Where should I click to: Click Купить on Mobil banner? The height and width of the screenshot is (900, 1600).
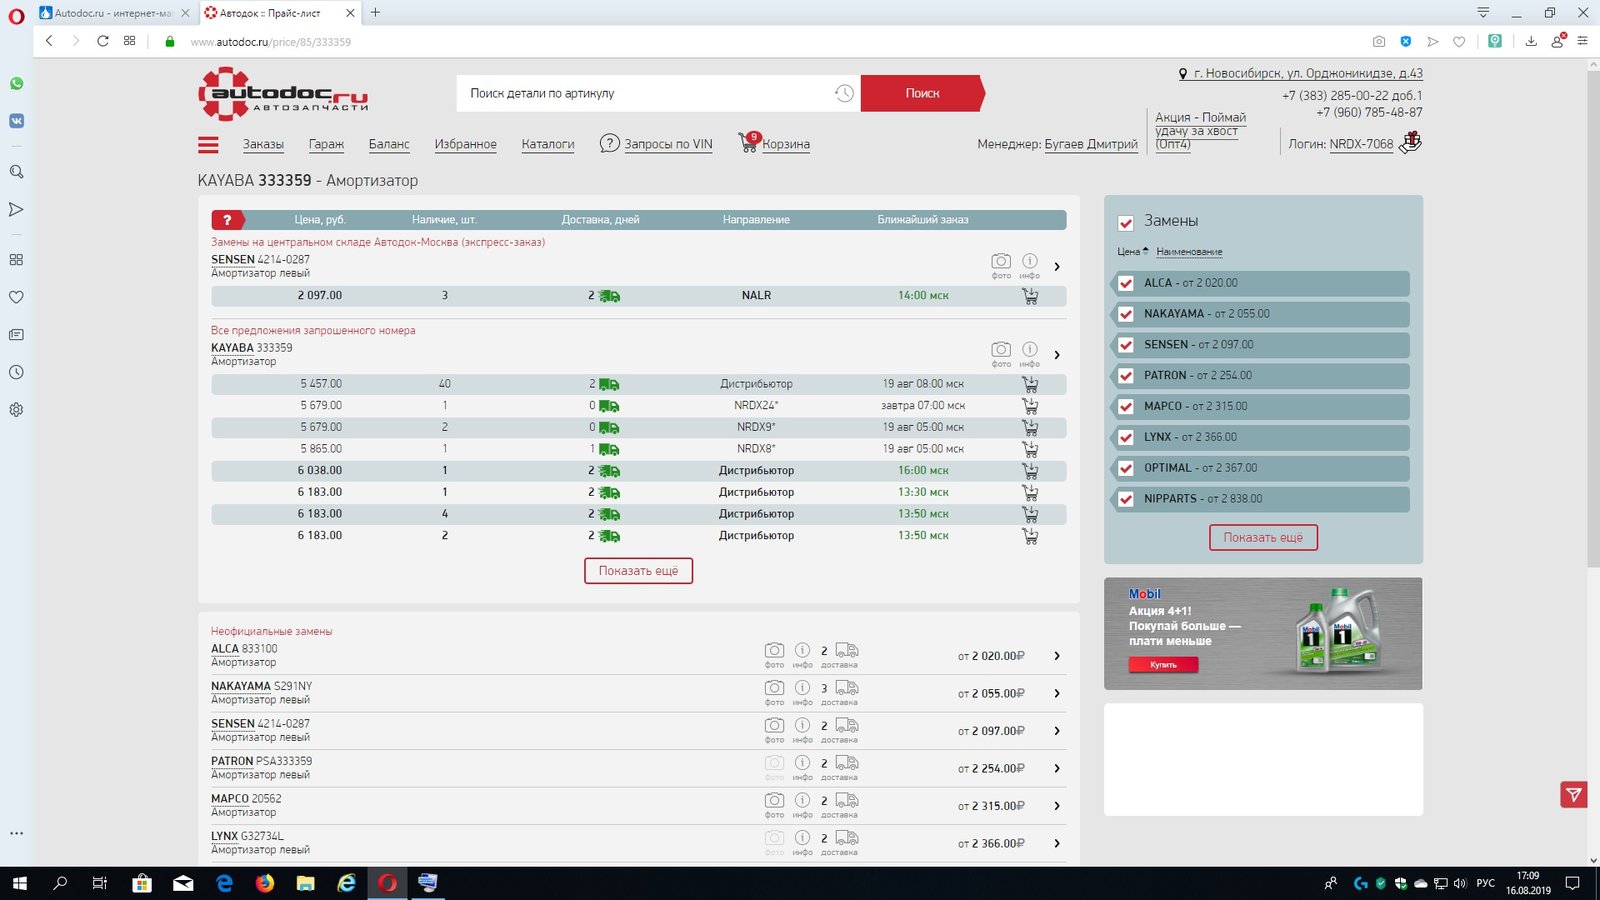coord(1163,665)
